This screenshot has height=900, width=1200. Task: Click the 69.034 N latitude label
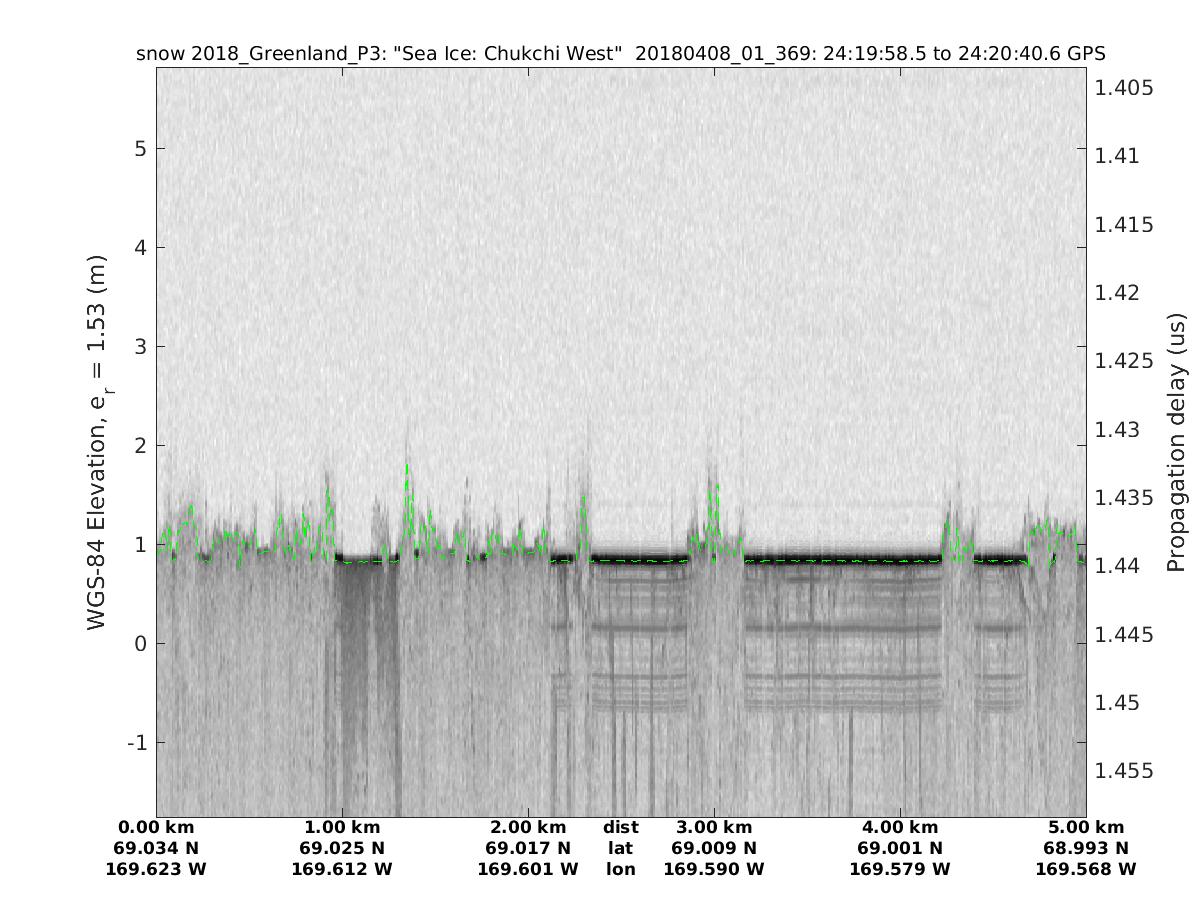coord(156,848)
